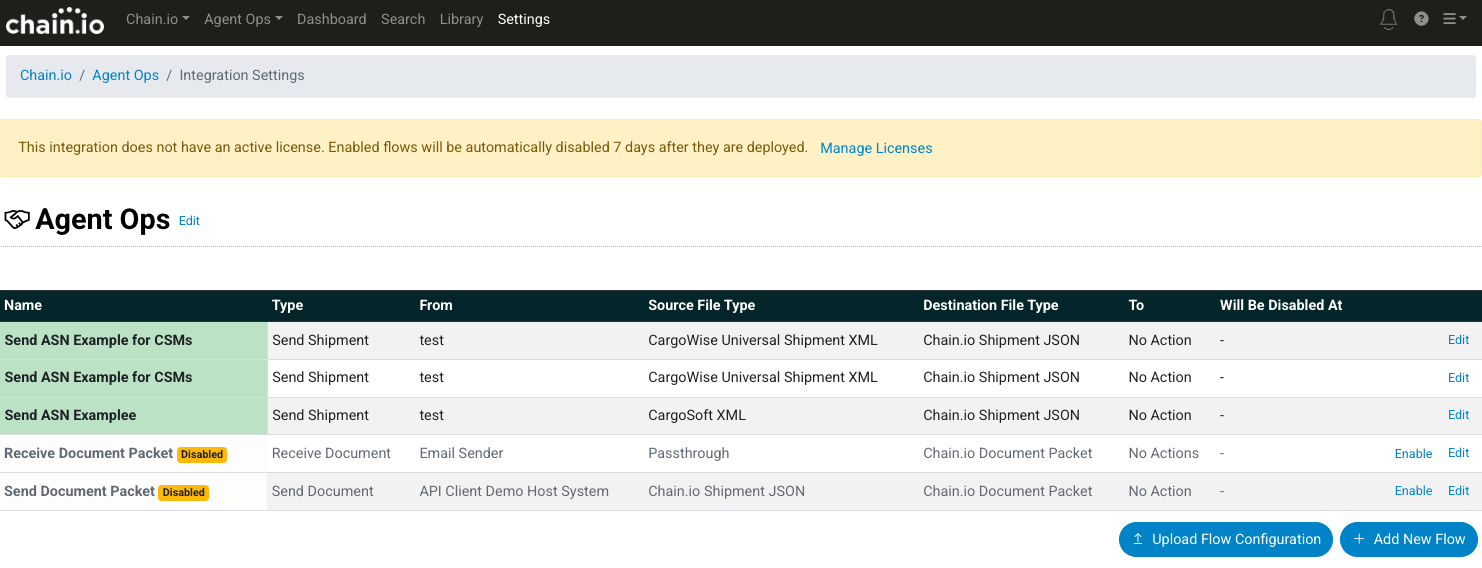The image size is (1482, 568).
Task: Edit the first Send ASN Example for CSMs flow
Action: 1458,340
